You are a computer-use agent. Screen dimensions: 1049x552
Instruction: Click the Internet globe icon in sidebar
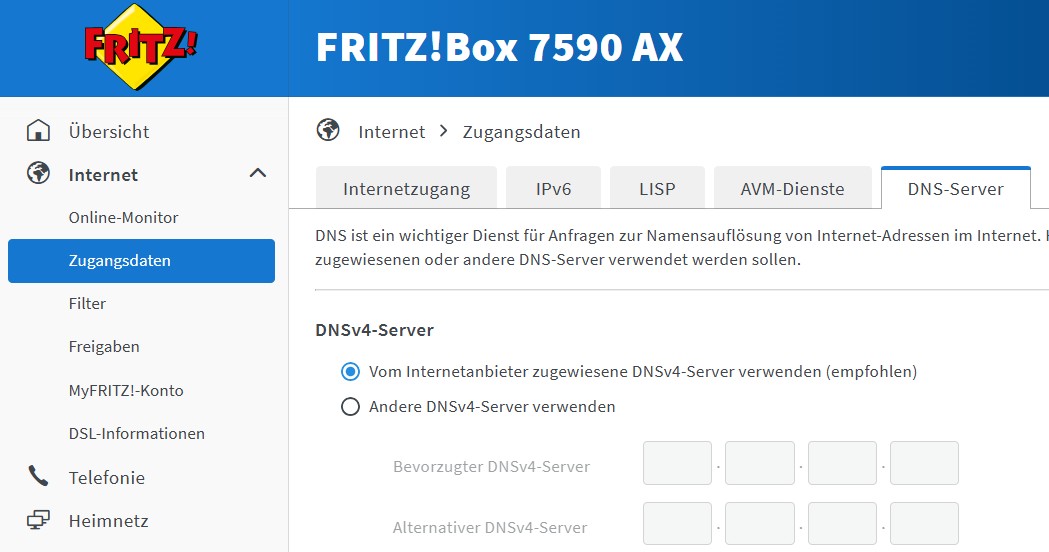(38, 173)
